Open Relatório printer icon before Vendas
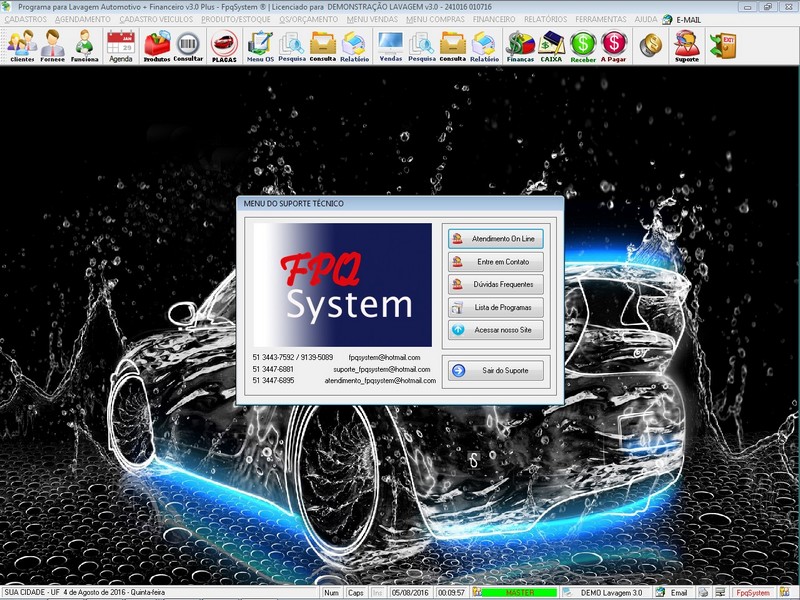 355,46
